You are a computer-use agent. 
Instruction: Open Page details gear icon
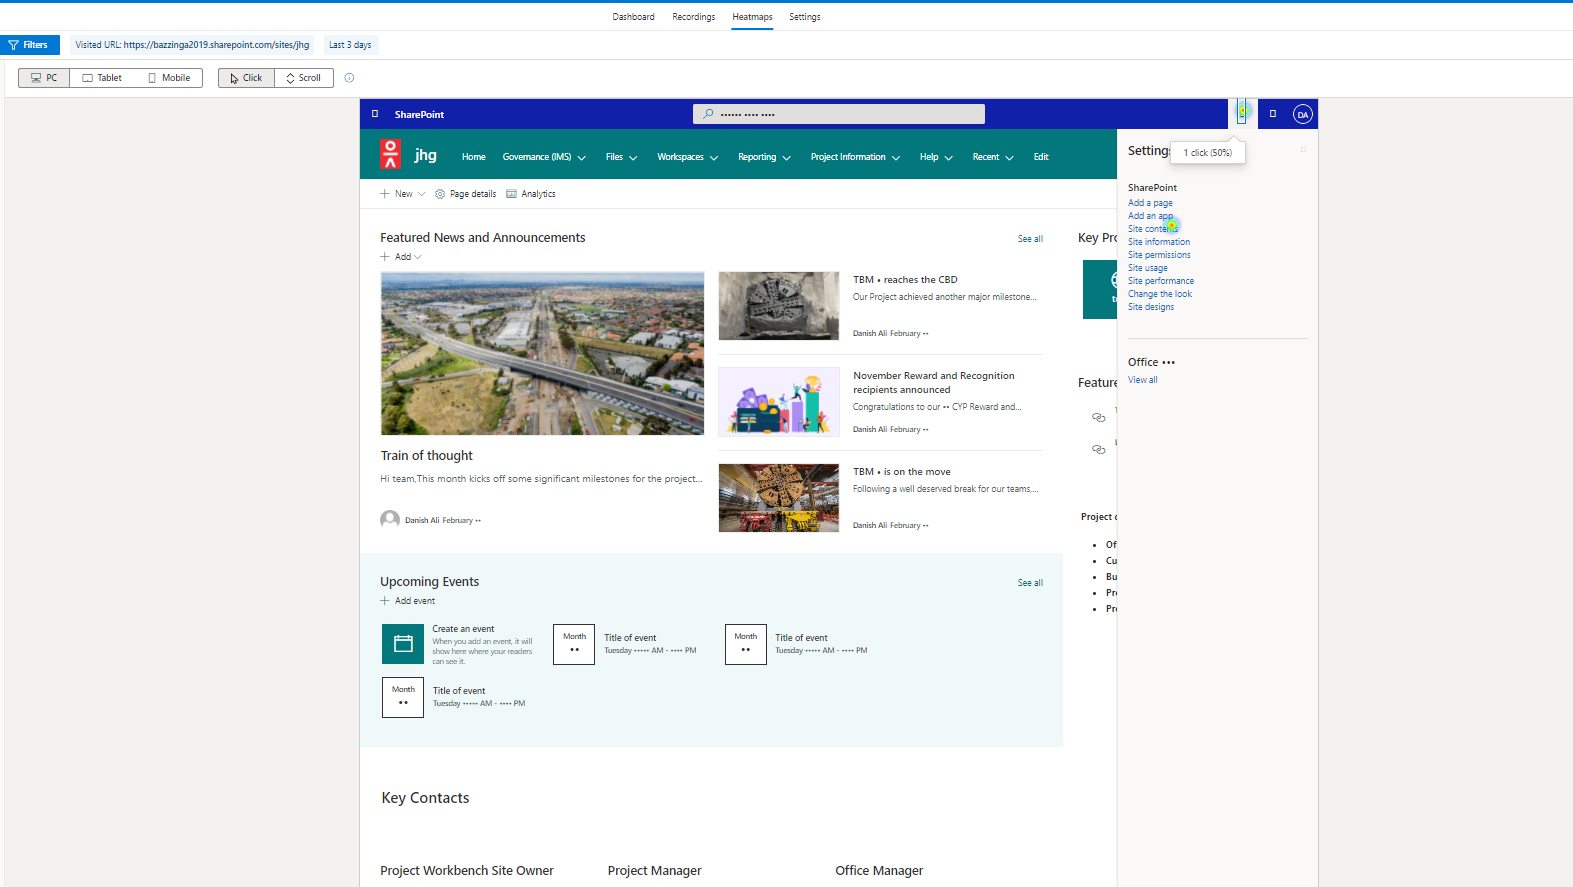[x=440, y=194]
